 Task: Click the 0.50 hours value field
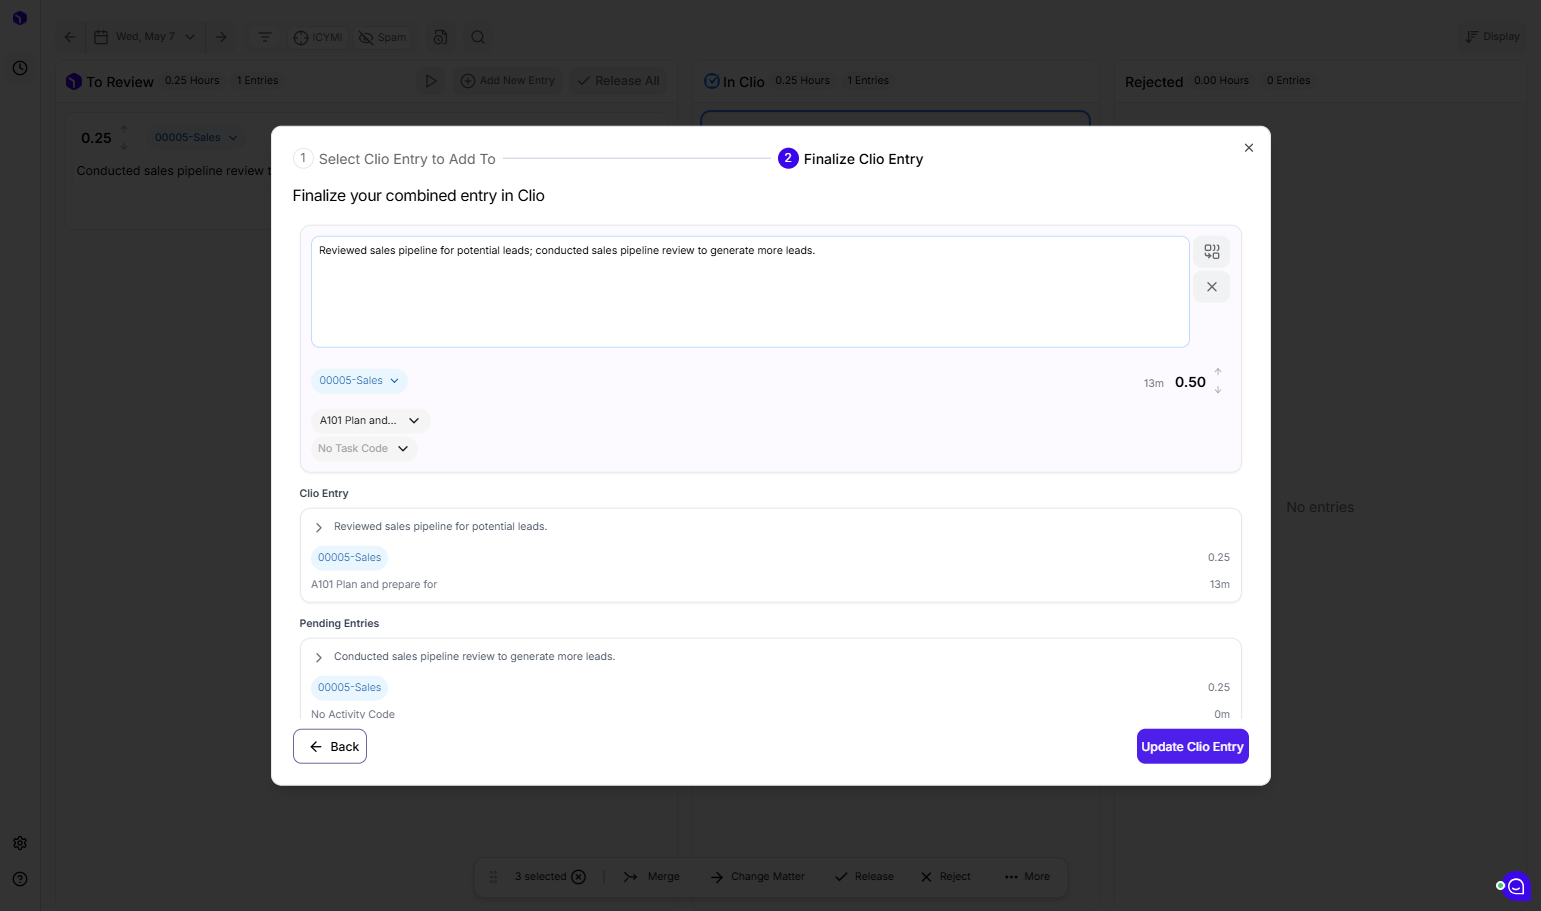pos(1190,382)
